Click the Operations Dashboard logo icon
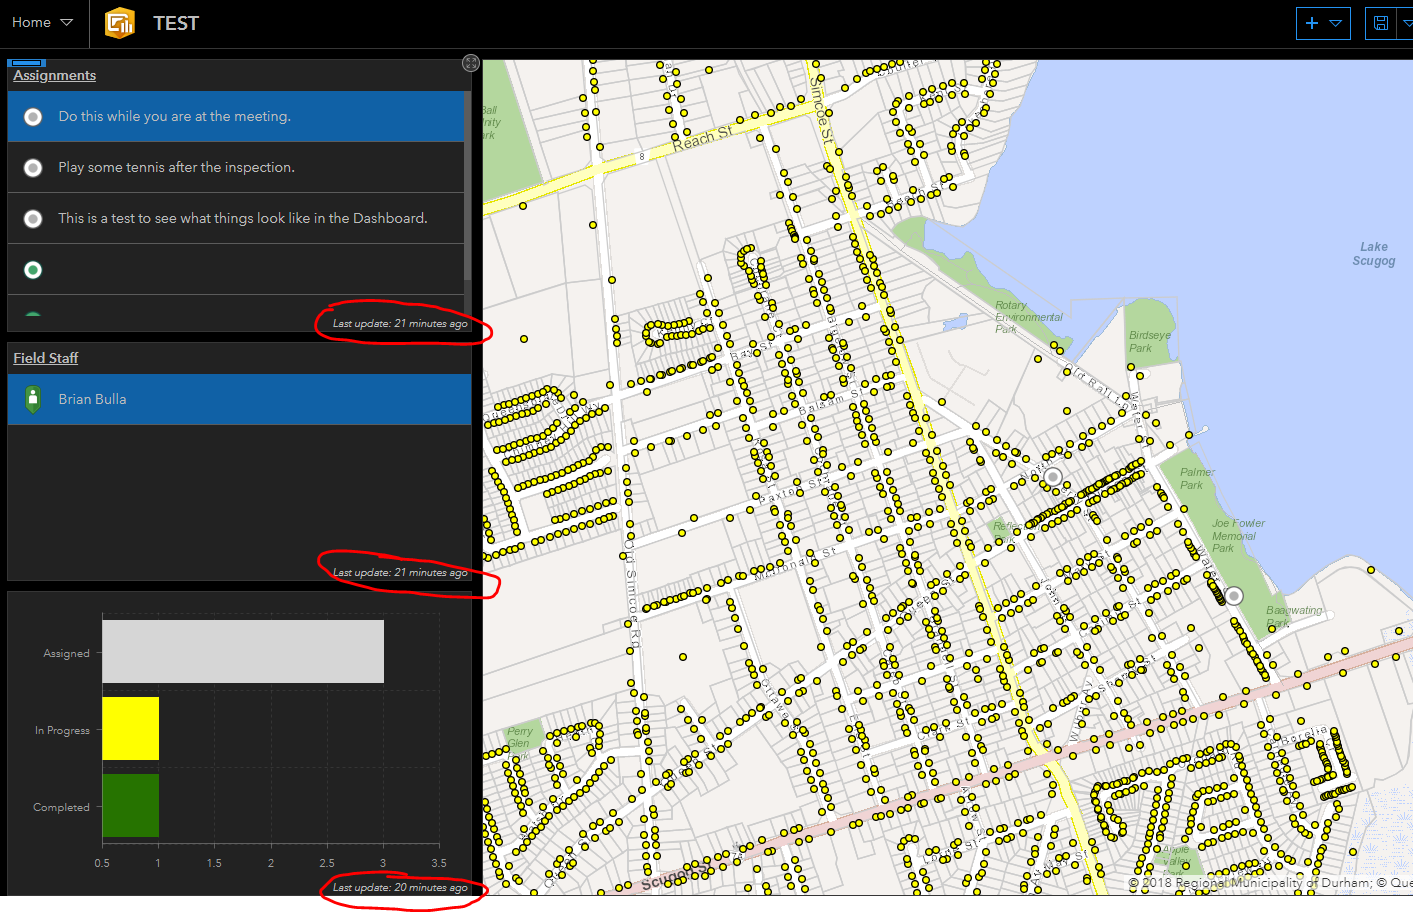The width and height of the screenshot is (1413, 912). coord(120,22)
